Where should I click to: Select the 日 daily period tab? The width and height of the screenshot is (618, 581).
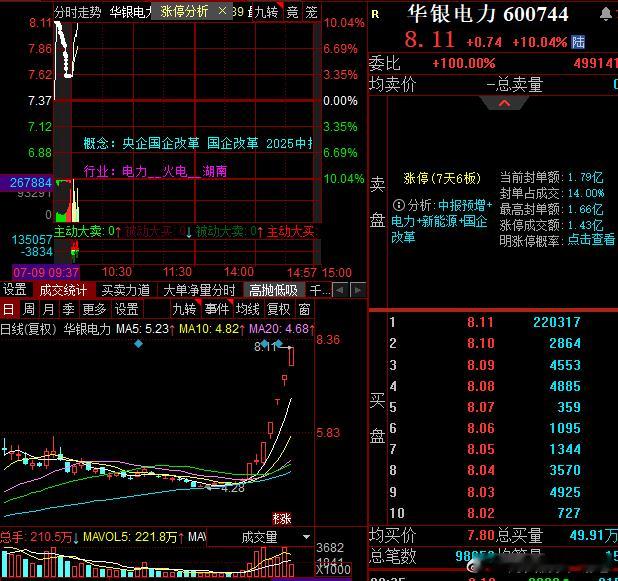point(8,309)
